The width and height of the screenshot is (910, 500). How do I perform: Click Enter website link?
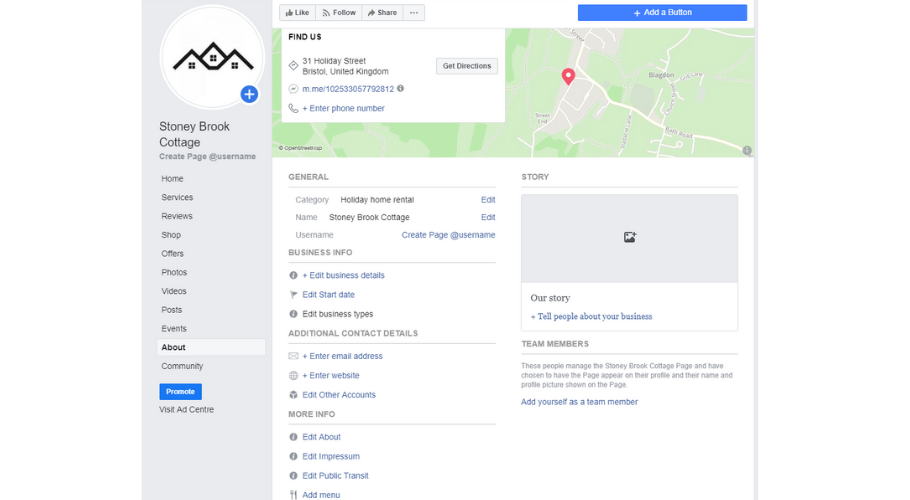[331, 375]
